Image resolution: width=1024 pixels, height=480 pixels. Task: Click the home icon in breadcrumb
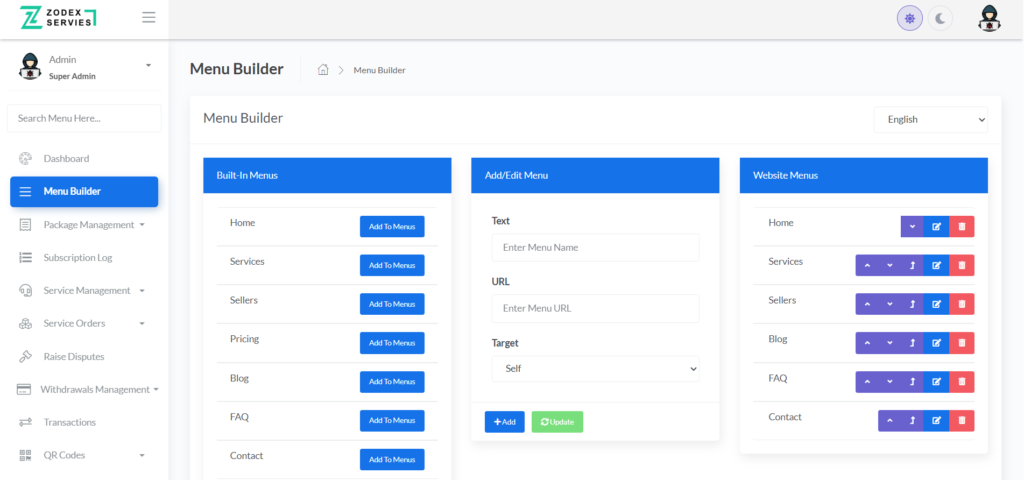tap(323, 70)
